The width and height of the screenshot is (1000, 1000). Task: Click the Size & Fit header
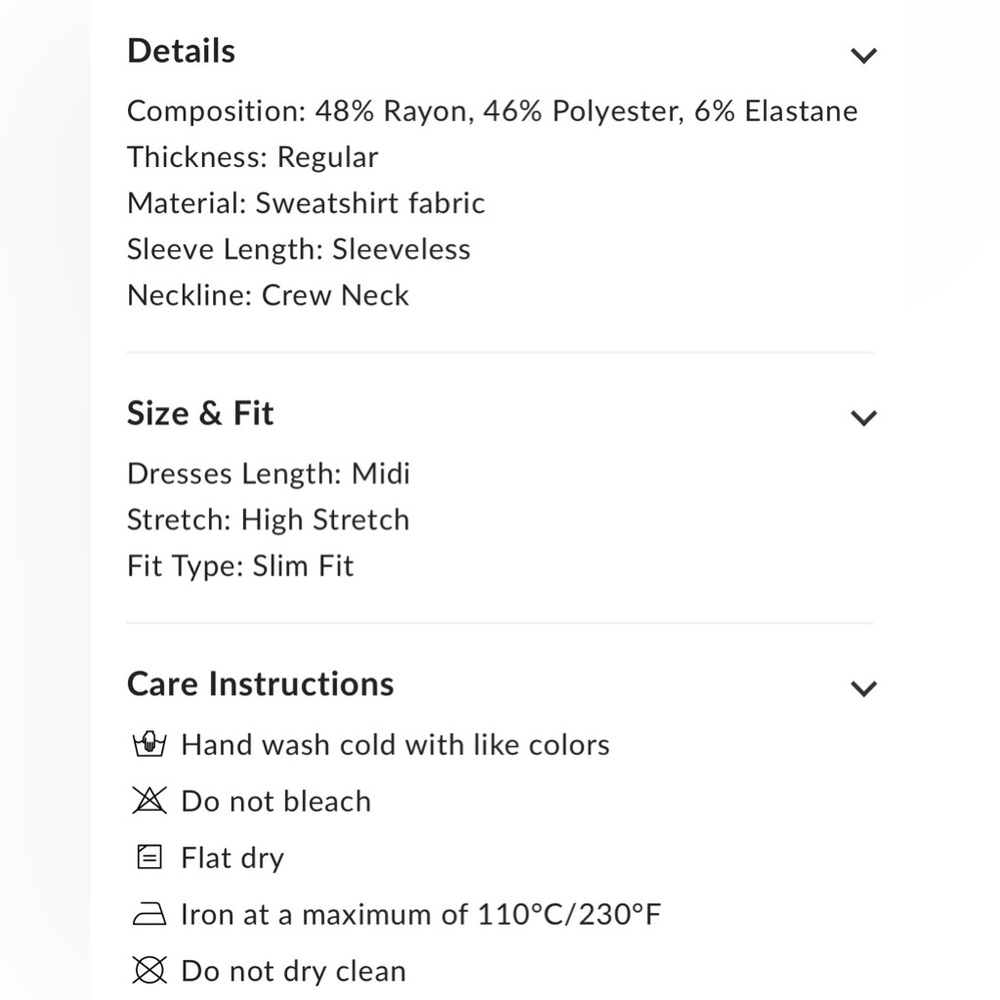coord(200,413)
